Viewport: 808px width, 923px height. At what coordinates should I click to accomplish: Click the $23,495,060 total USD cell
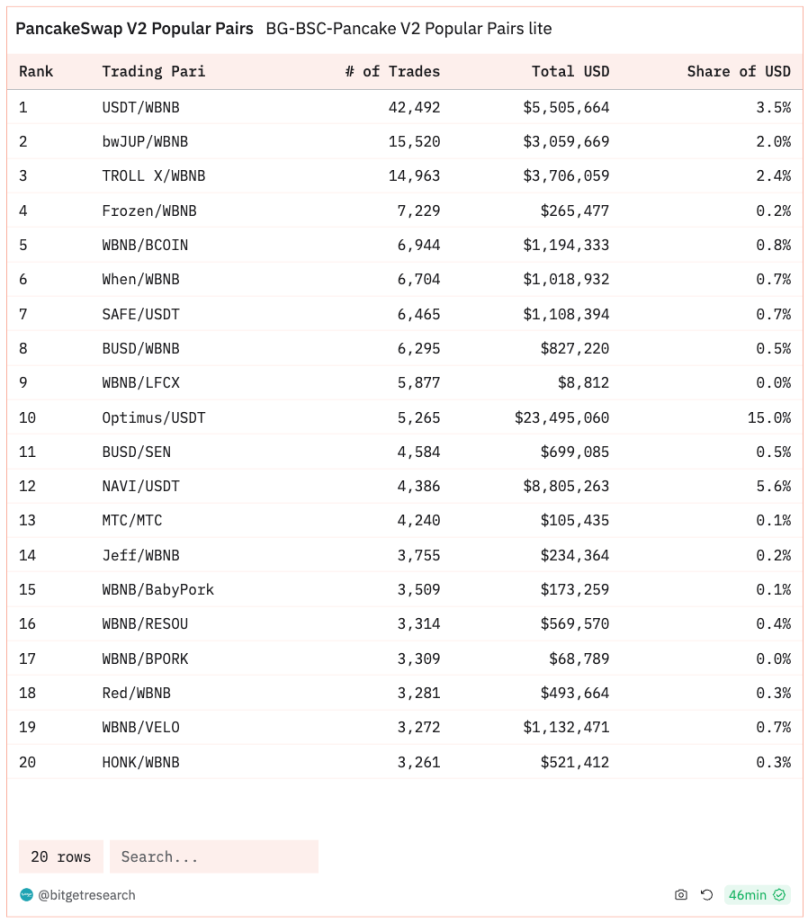pos(562,417)
